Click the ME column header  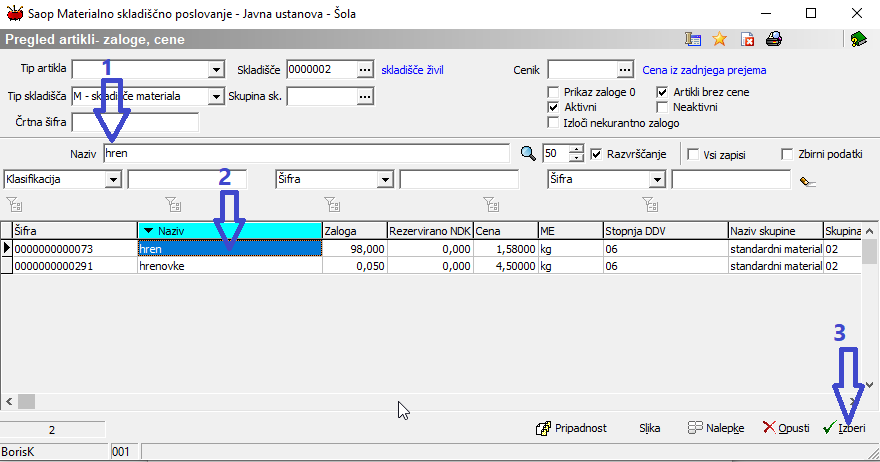coord(570,231)
